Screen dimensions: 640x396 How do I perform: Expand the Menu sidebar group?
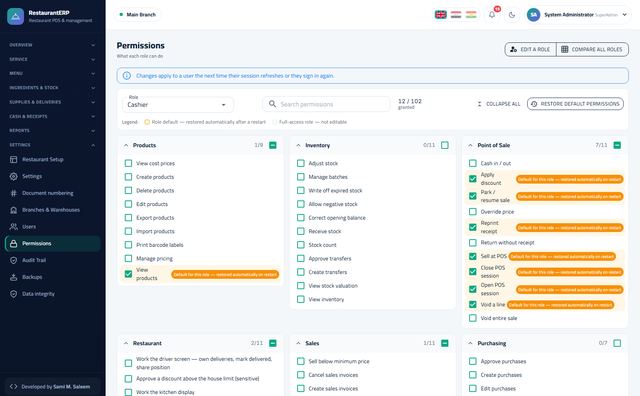[52, 73]
